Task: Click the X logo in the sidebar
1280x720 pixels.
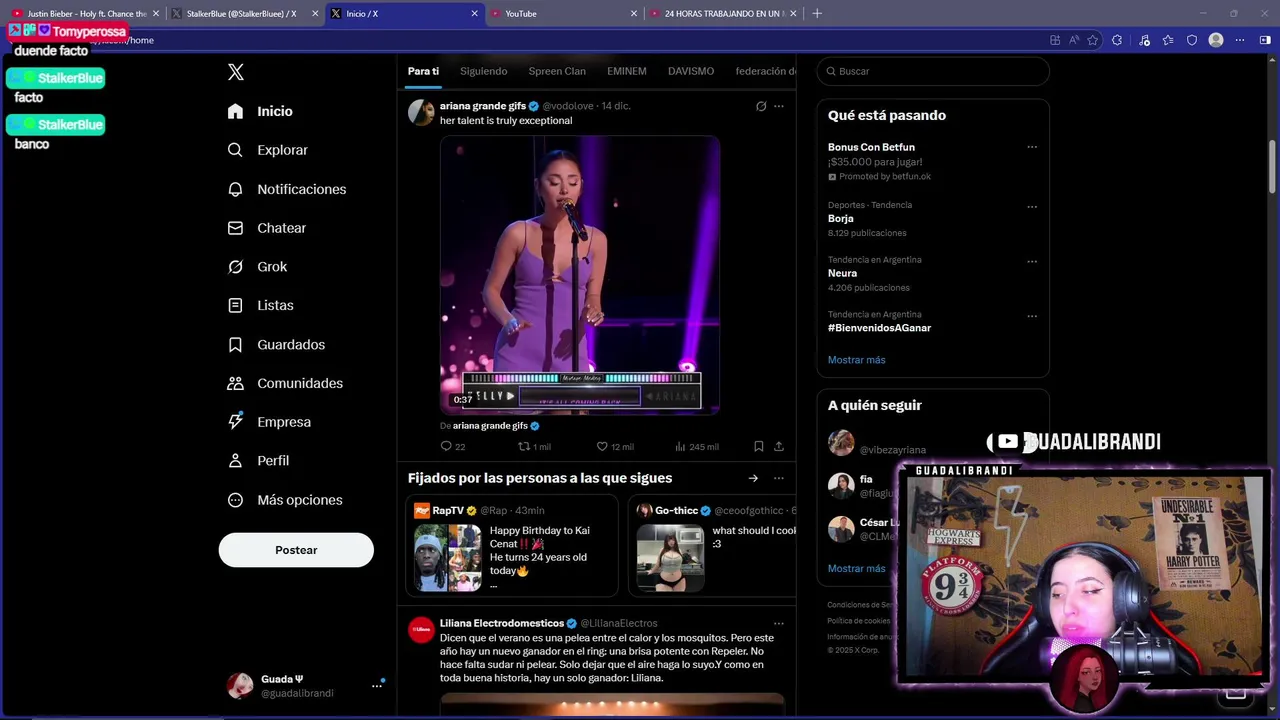Action: point(236,72)
